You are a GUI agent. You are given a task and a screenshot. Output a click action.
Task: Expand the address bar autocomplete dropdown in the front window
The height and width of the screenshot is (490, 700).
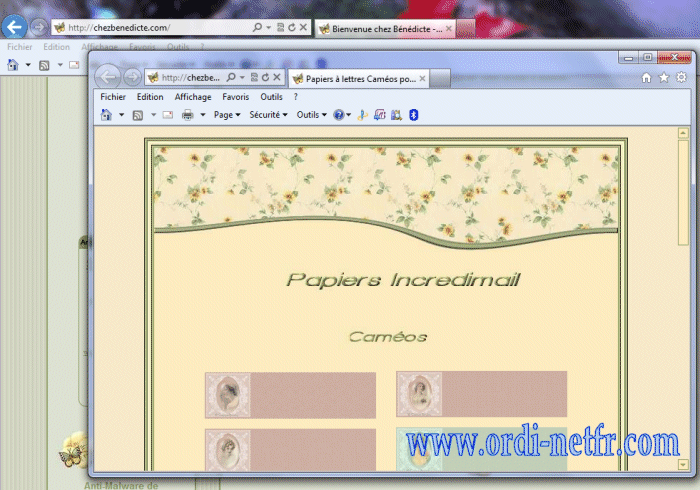tap(242, 77)
